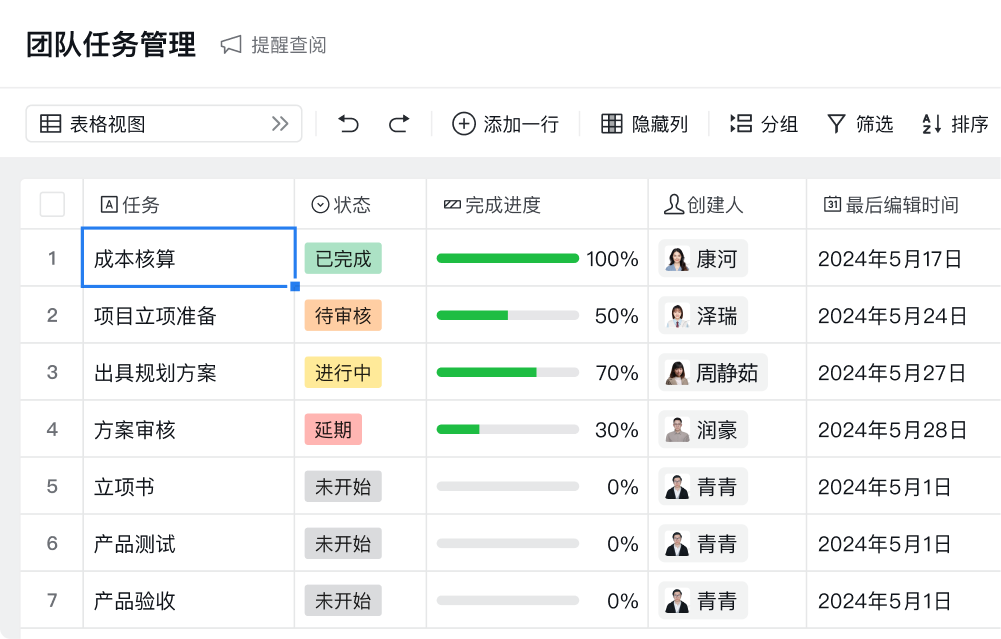Click the 70% progress bar of 出具规划方案
Viewport: 1001px width, 639px height.
click(508, 372)
